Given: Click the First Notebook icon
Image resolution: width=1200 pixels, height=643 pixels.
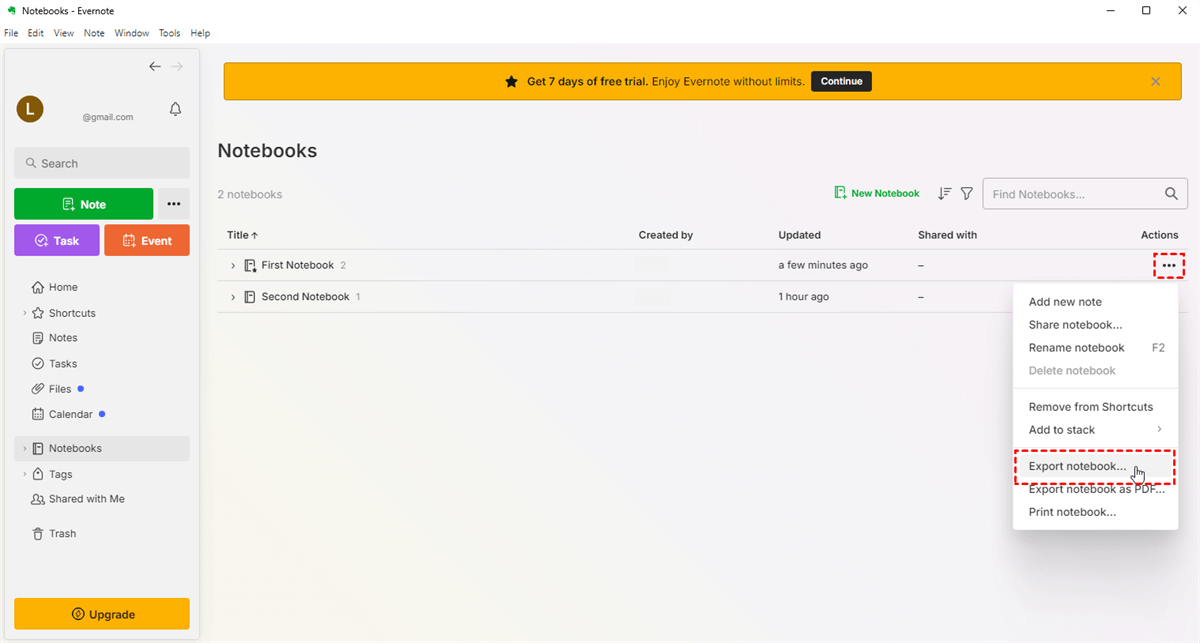Looking at the screenshot, I should pos(250,266).
